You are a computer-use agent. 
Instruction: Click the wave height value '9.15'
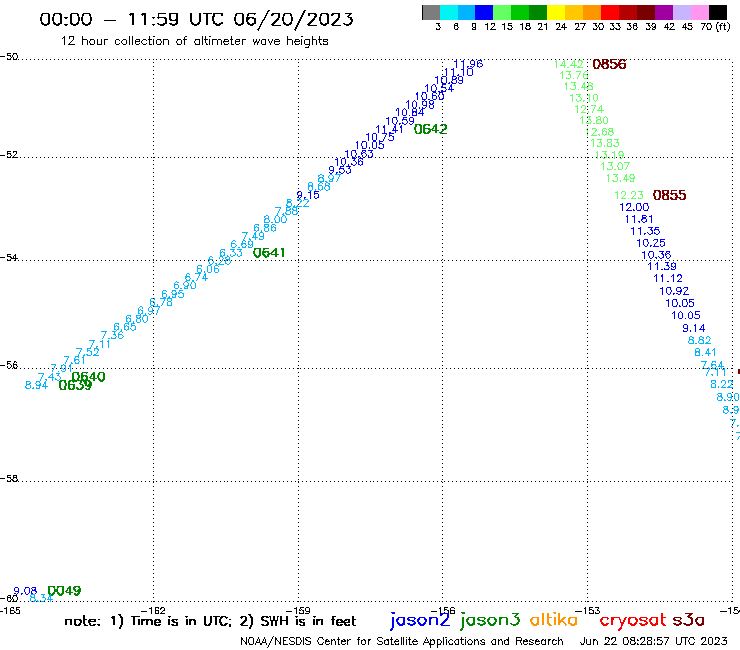[308, 195]
